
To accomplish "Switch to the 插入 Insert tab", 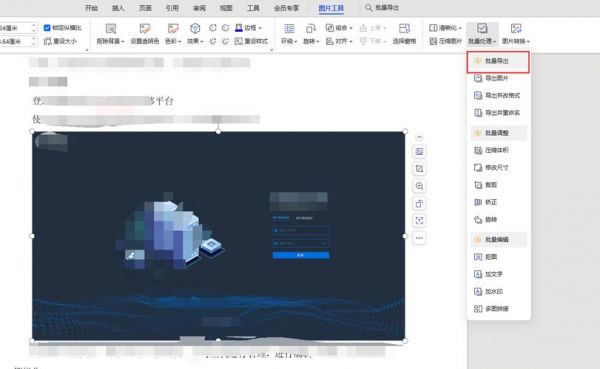I will (118, 8).
